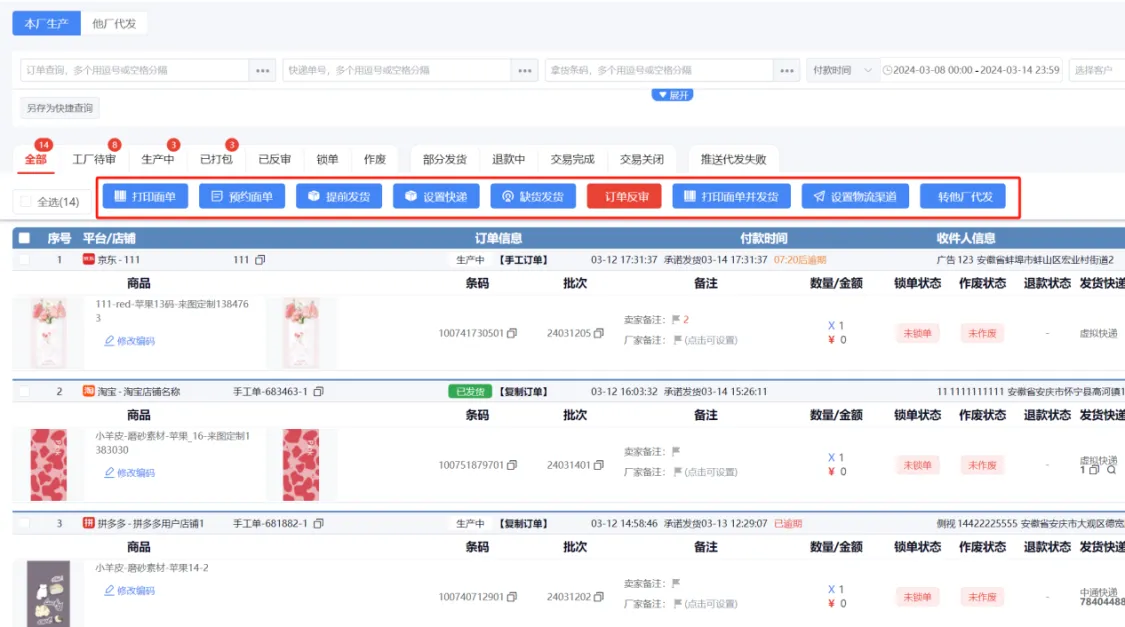Check the checkbox for order row 1
1125x627 pixels.
(24, 260)
